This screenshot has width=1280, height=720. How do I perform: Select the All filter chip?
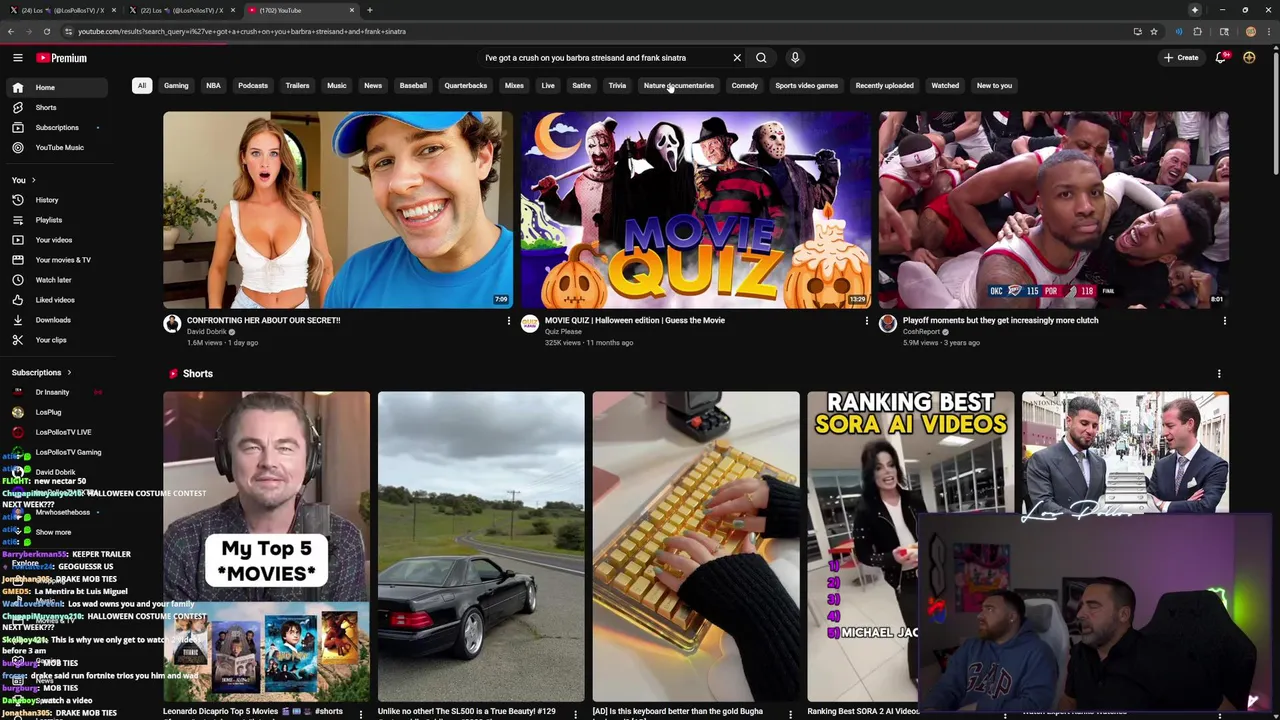tap(142, 85)
